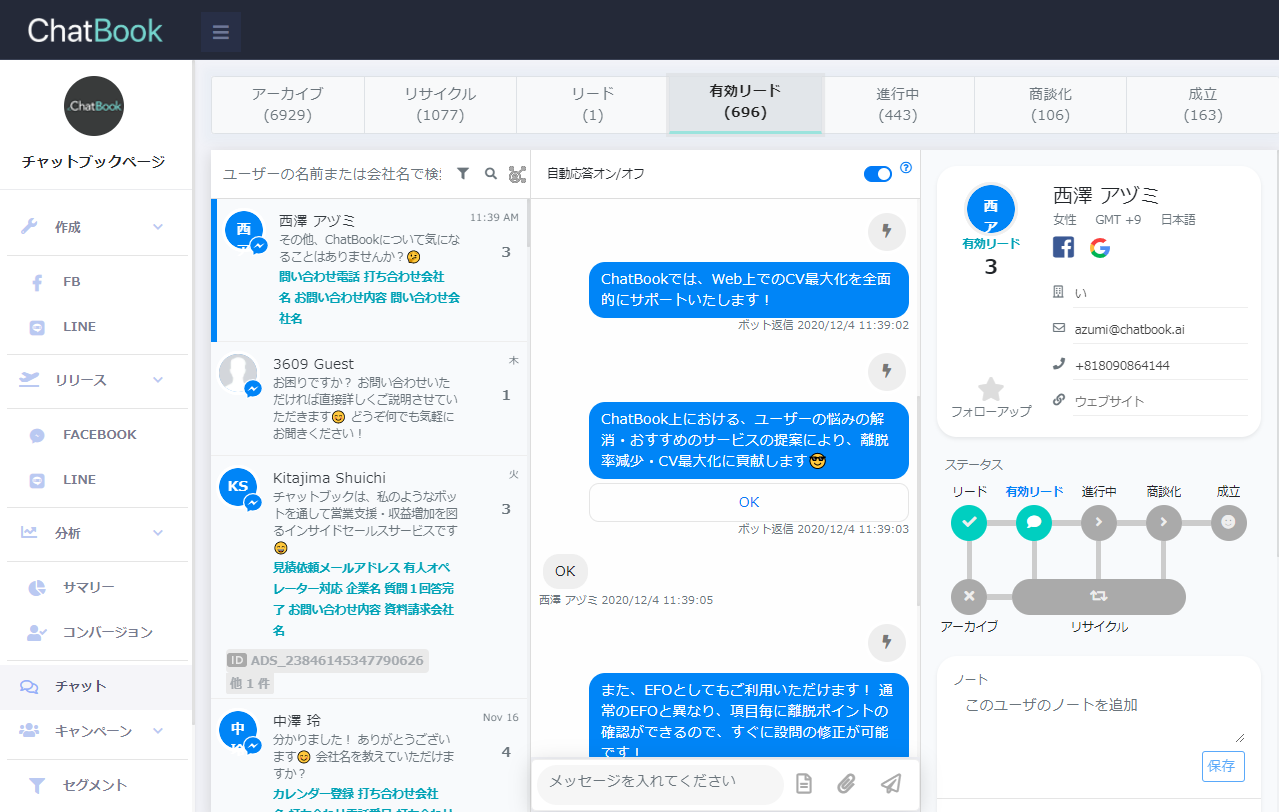The height and width of the screenshot is (812, 1279).
Task: Open セグメント in sidebar
Action: (94, 785)
